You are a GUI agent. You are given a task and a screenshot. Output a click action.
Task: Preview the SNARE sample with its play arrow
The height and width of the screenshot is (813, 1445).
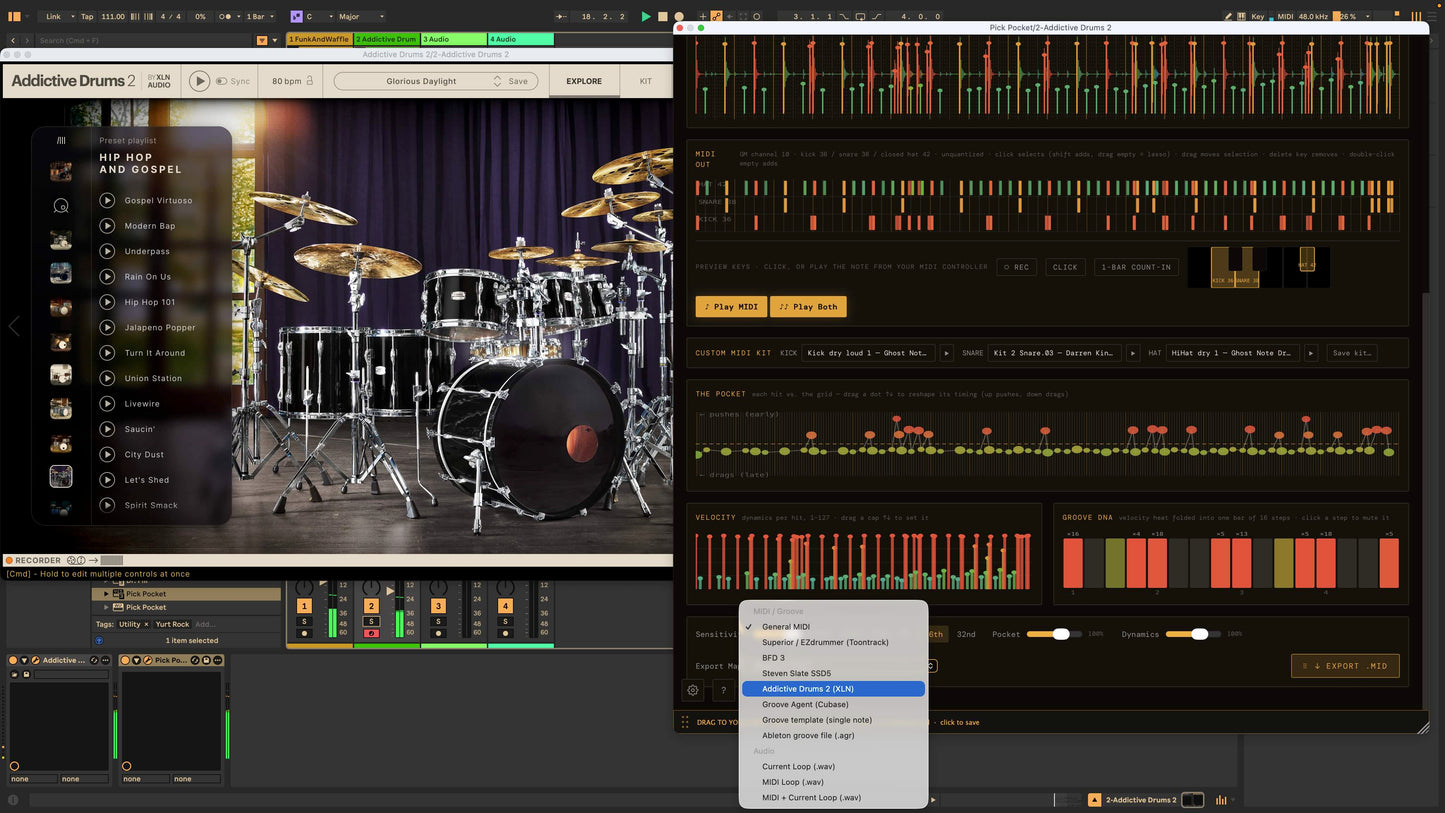tap(1133, 353)
